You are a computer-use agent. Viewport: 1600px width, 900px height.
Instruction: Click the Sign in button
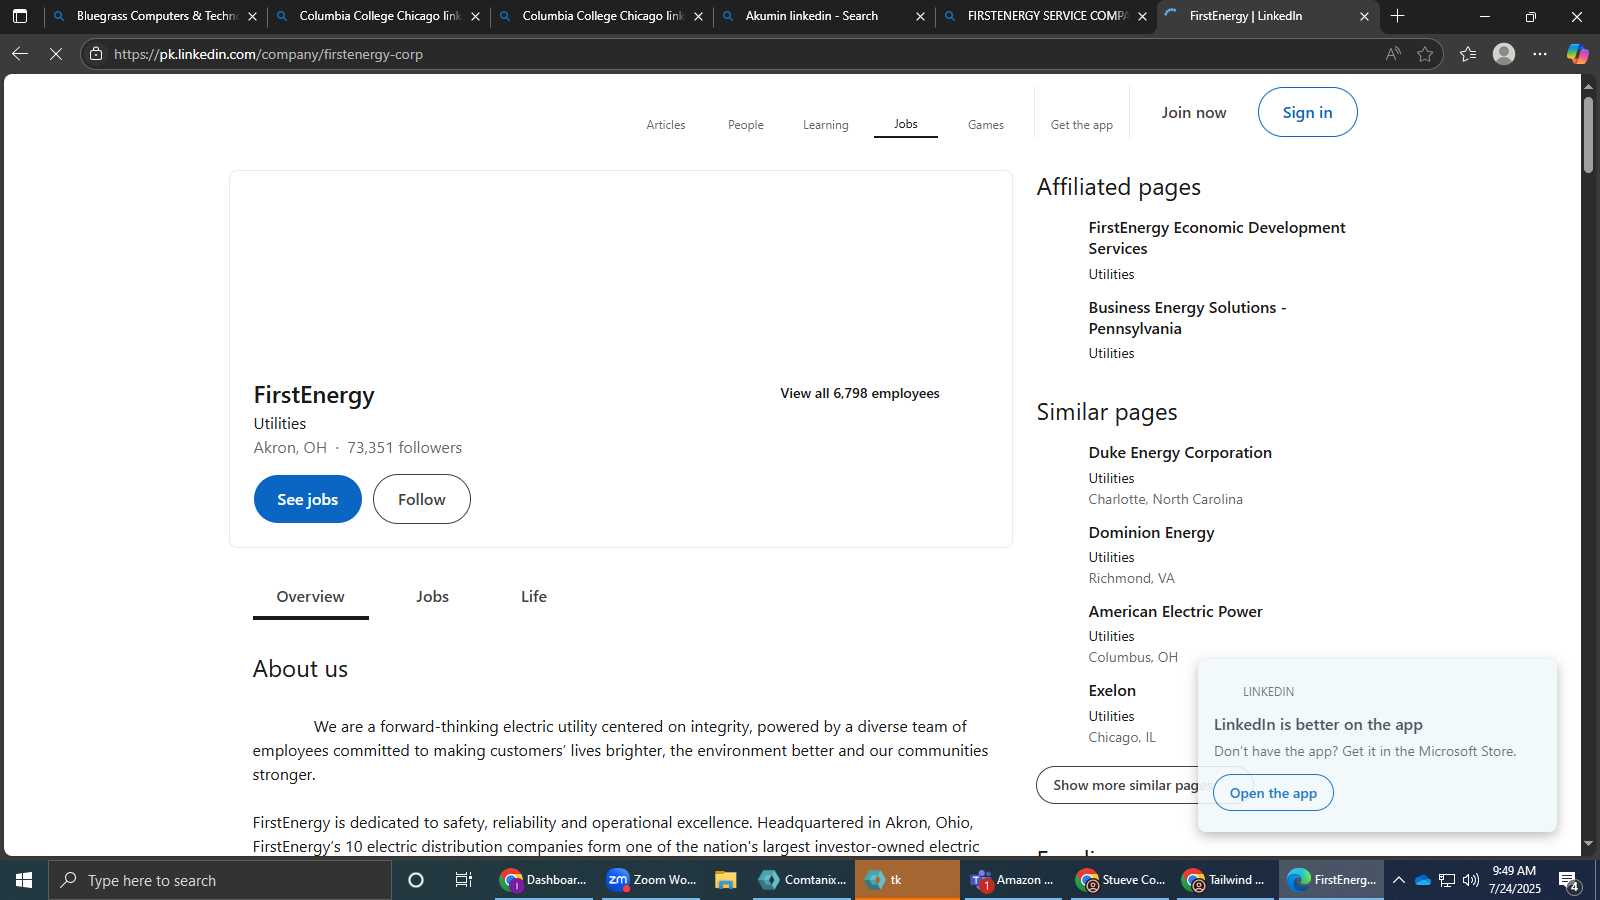[1307, 112]
